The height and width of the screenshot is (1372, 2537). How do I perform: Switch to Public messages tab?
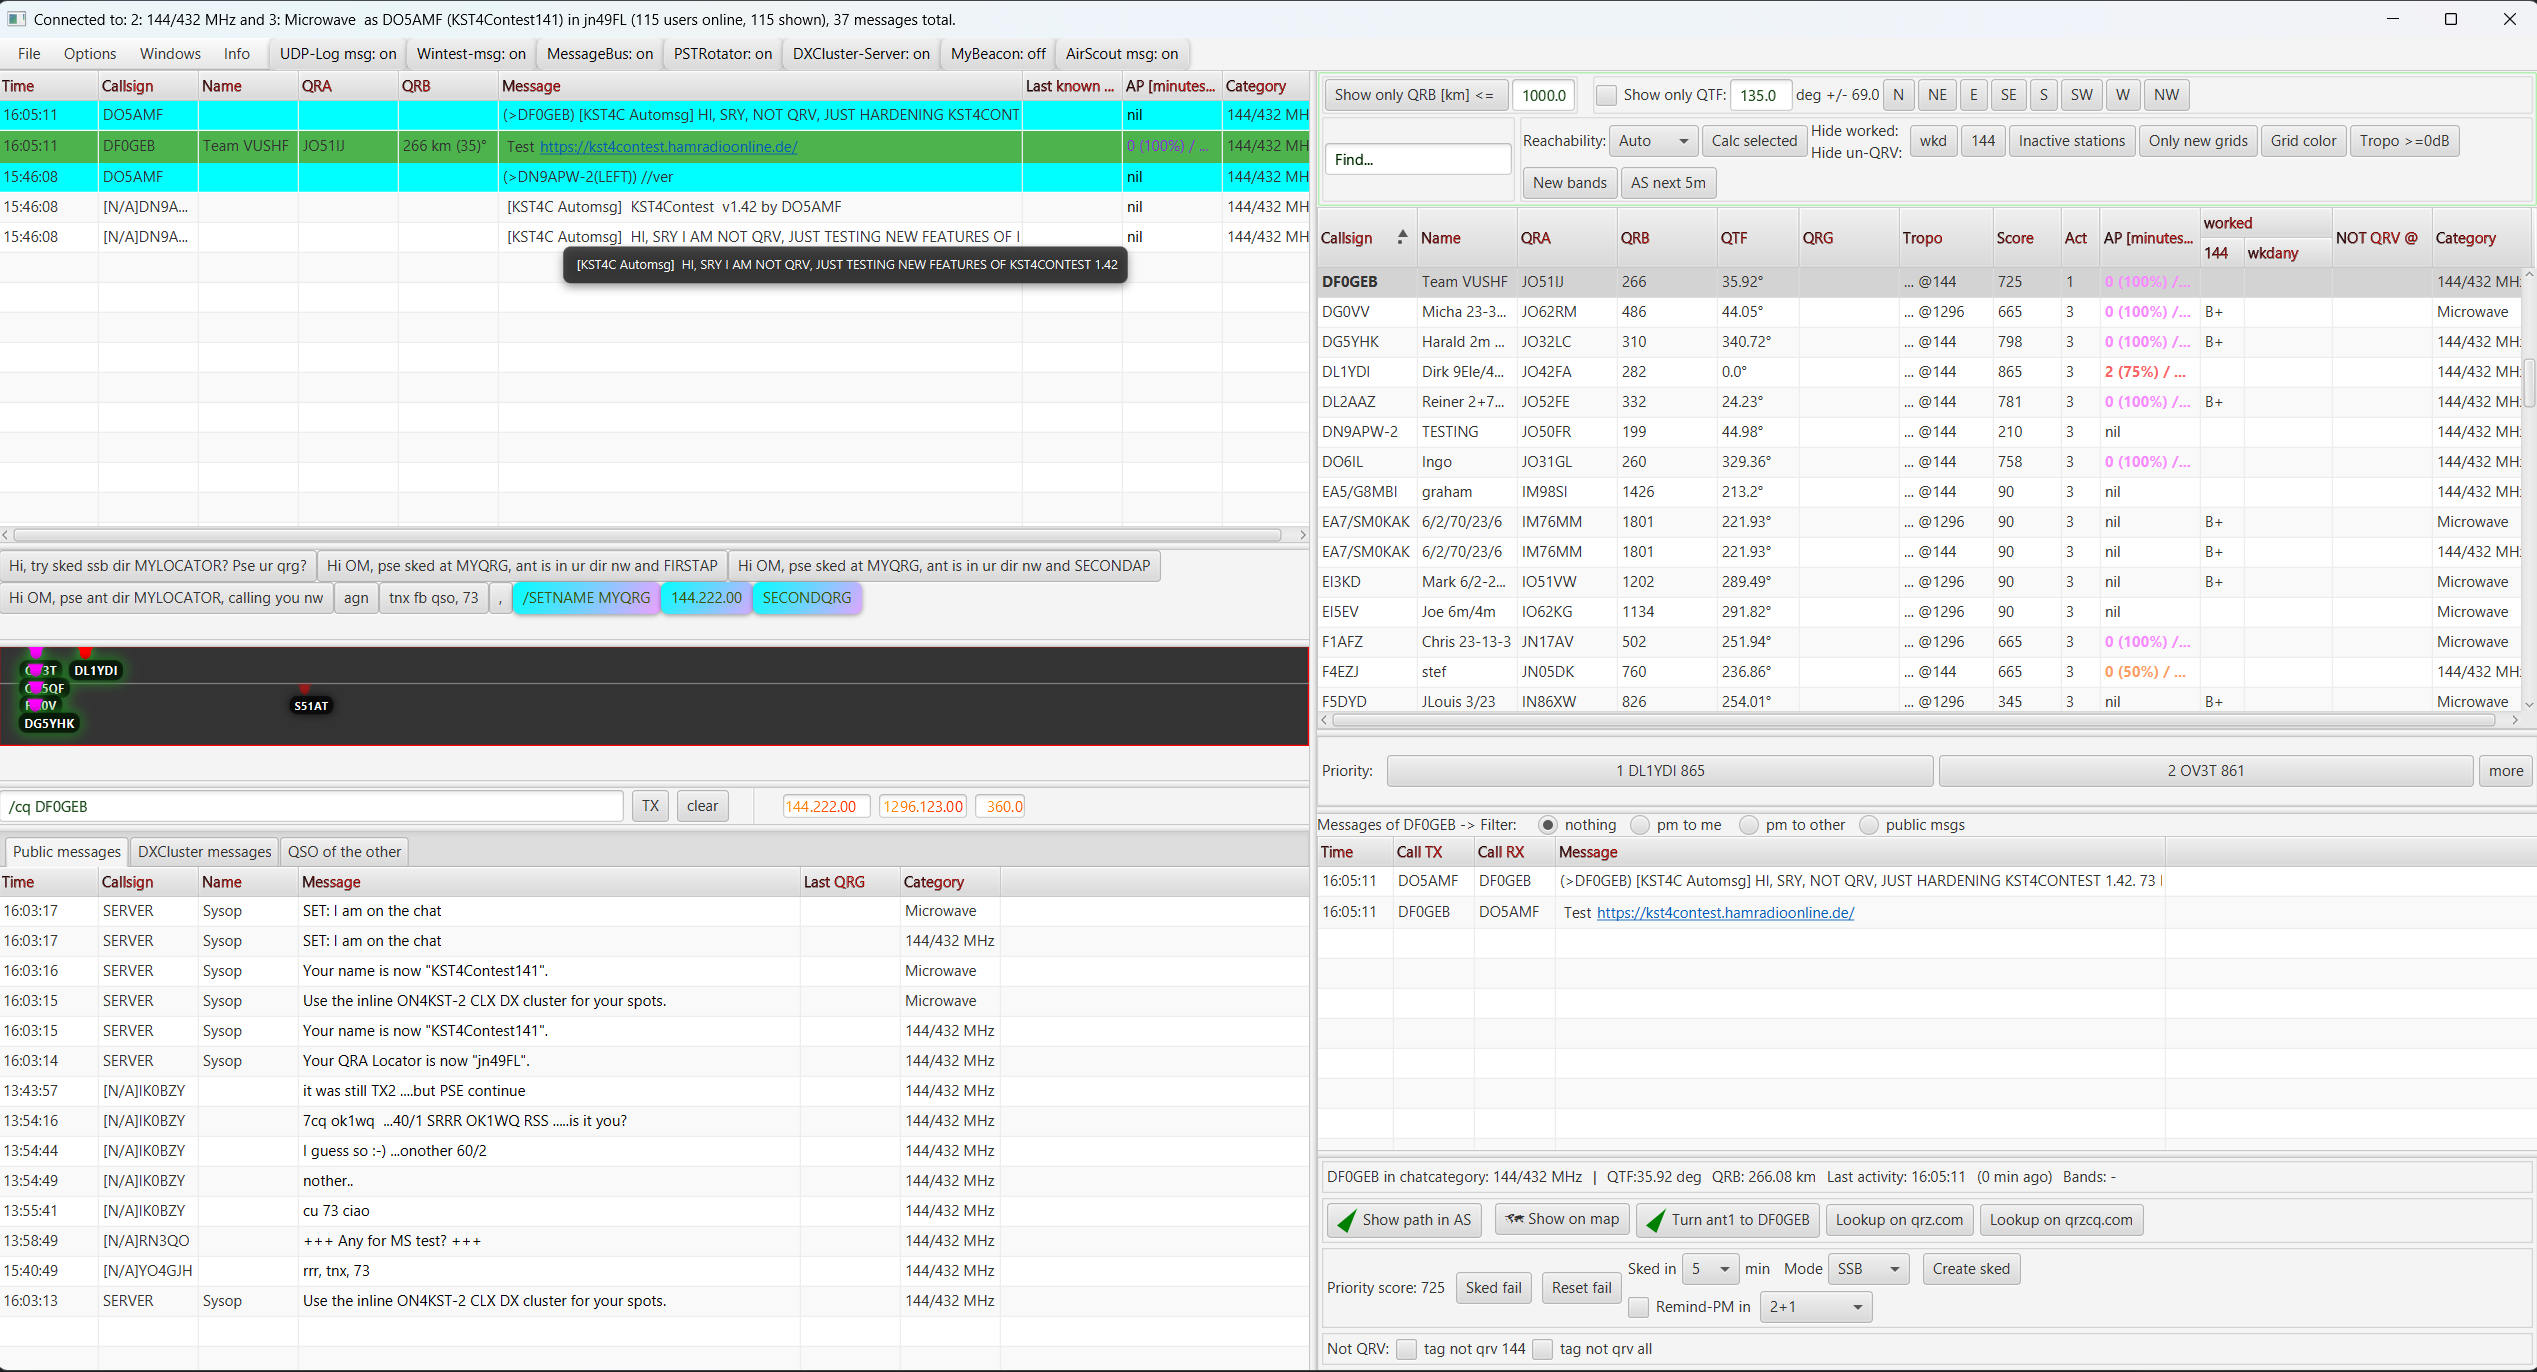pyautogui.click(x=67, y=852)
